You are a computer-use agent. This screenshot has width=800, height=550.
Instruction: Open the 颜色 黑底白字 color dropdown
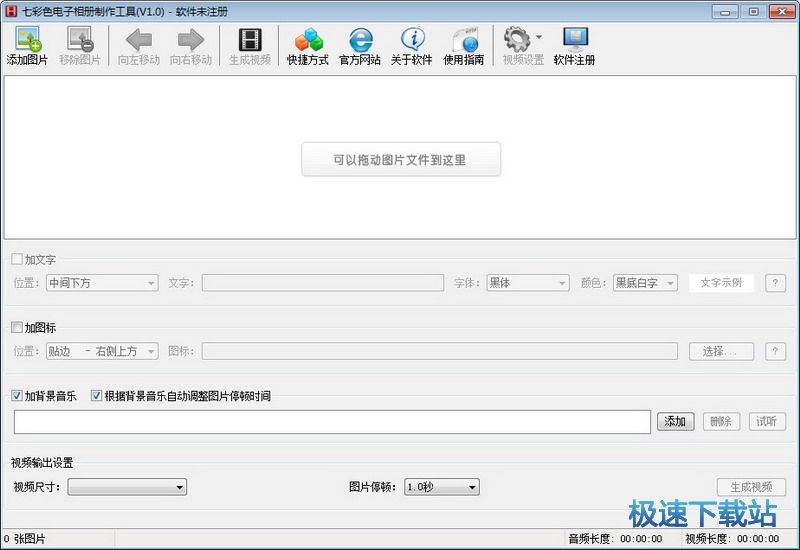[644, 283]
